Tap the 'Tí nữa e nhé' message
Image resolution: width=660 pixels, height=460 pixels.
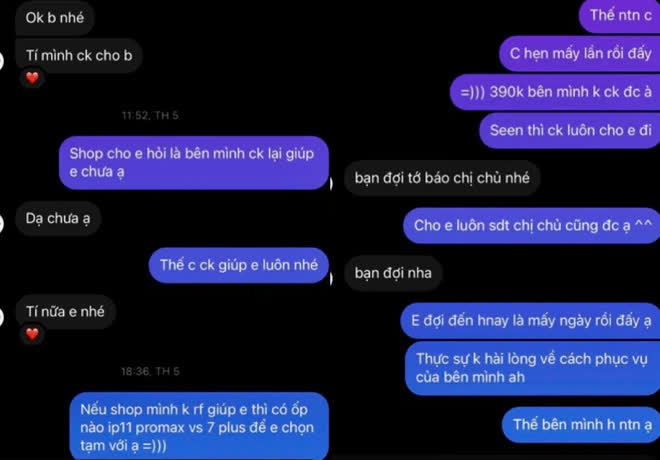pos(65,311)
